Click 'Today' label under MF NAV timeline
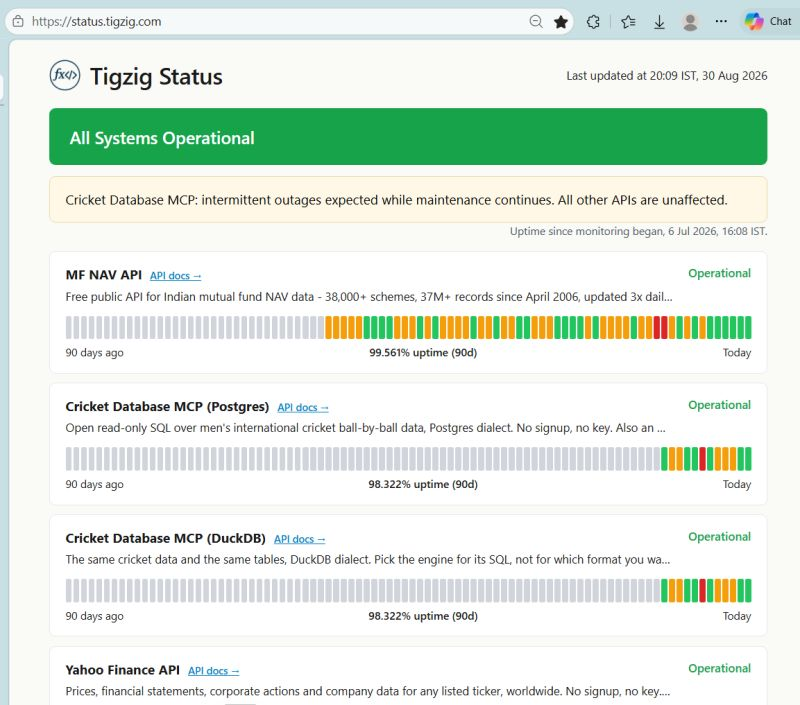 (x=737, y=352)
